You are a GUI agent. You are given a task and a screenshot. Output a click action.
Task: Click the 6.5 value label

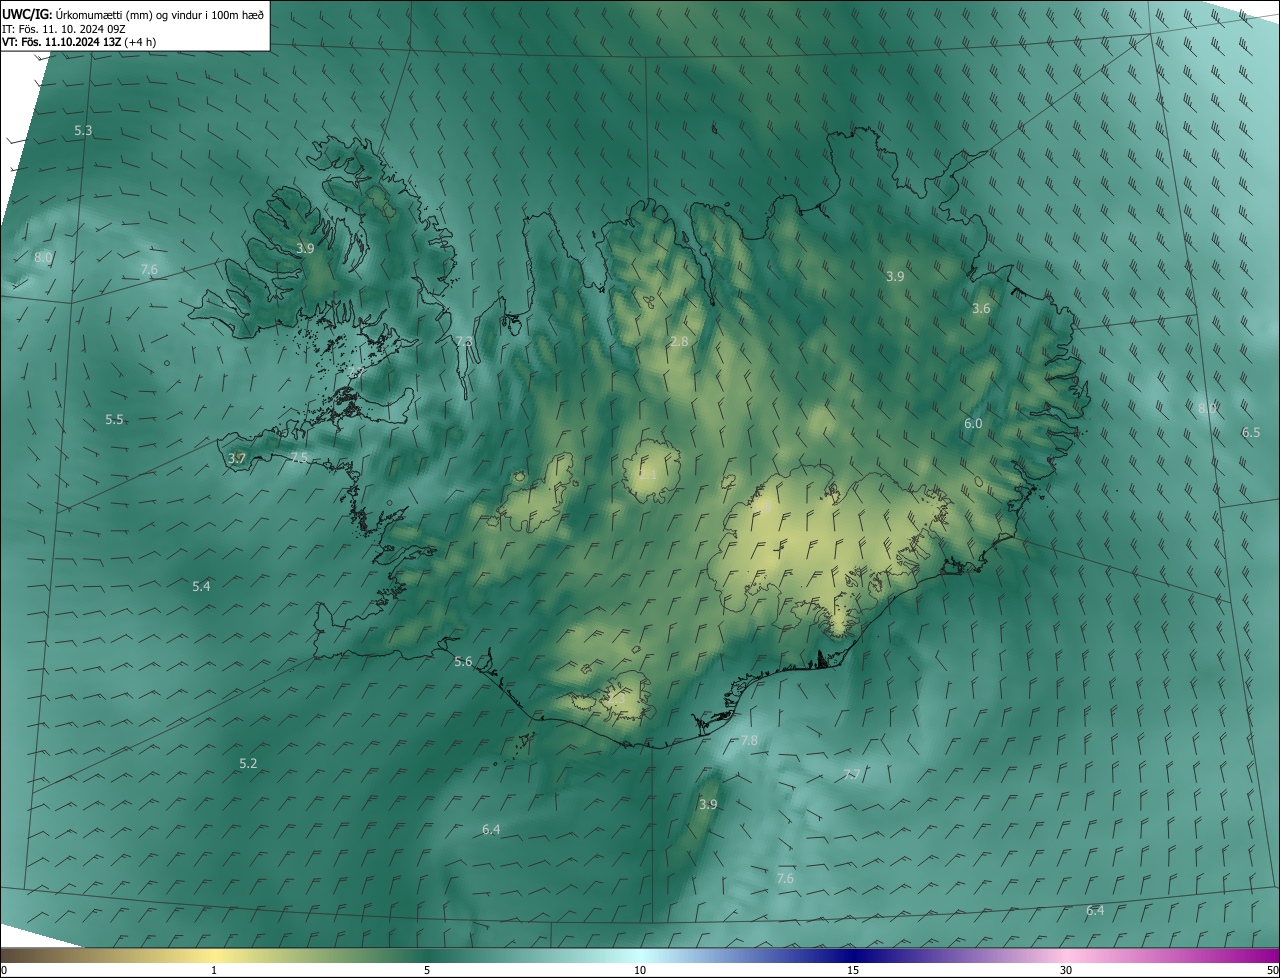1251,433
